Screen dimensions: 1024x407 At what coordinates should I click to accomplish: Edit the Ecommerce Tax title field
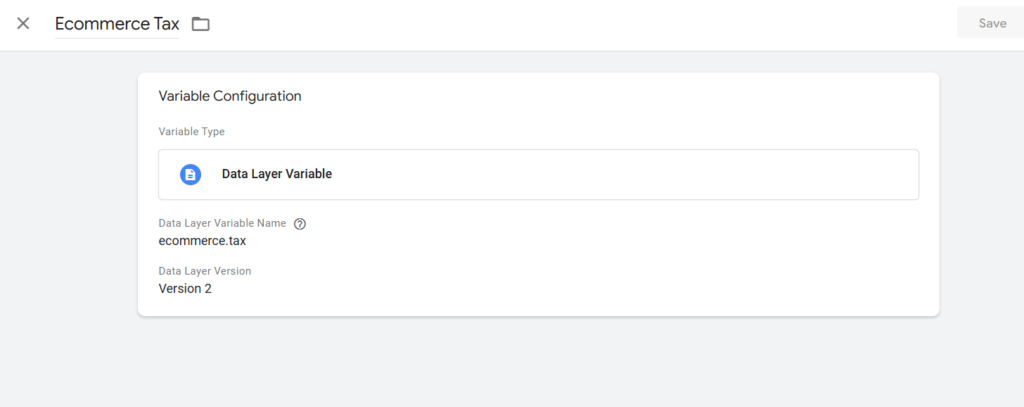117,24
